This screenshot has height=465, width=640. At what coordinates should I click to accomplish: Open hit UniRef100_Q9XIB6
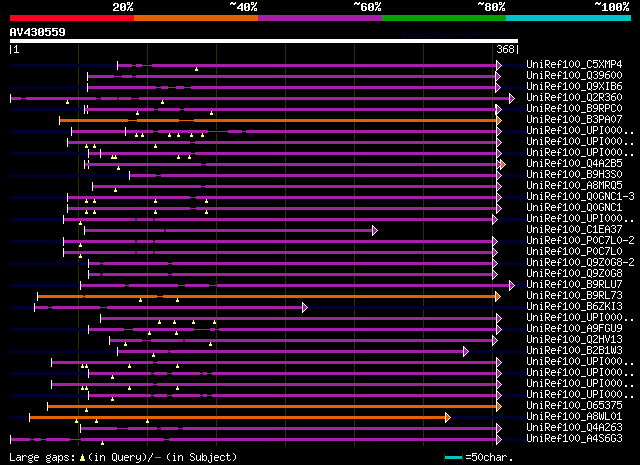pyautogui.click(x=574, y=86)
